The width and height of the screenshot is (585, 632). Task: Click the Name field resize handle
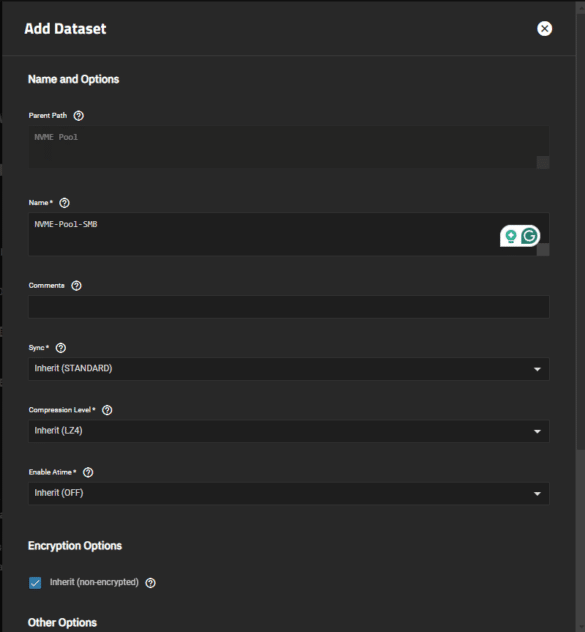click(543, 249)
